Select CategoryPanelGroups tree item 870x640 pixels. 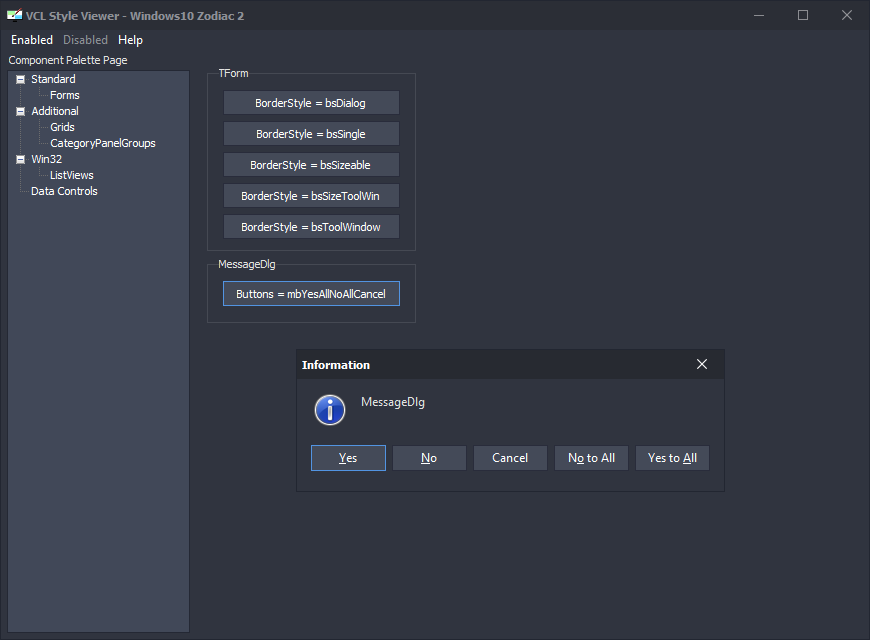[x=103, y=143]
